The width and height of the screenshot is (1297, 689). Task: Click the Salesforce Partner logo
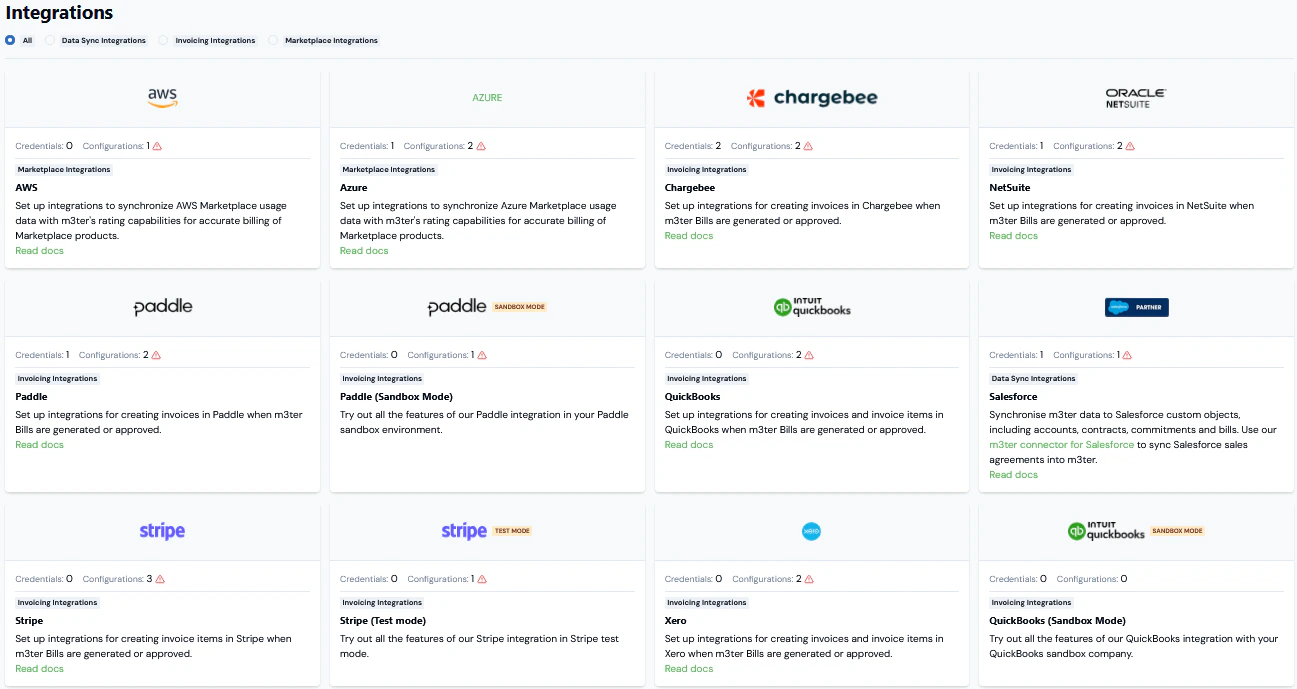point(1137,307)
